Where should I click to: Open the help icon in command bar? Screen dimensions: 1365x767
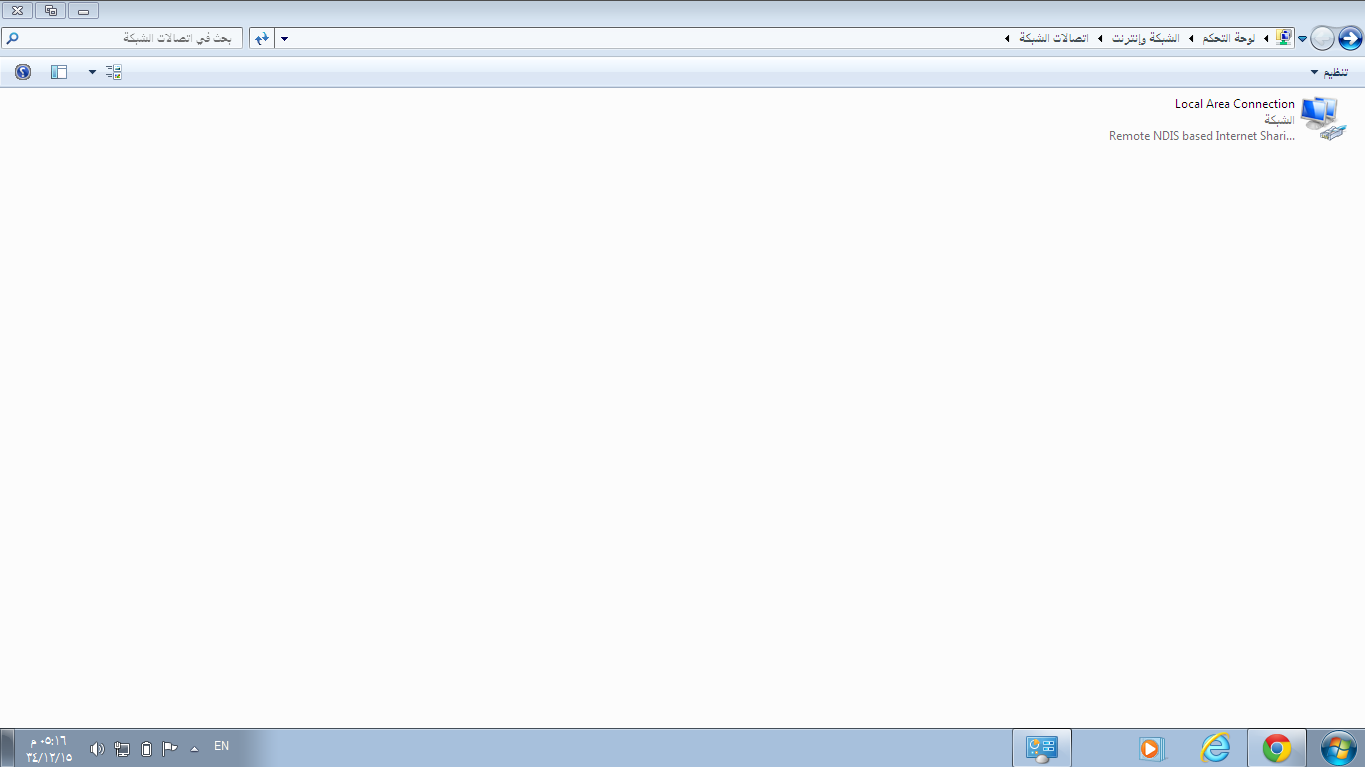click(23, 72)
